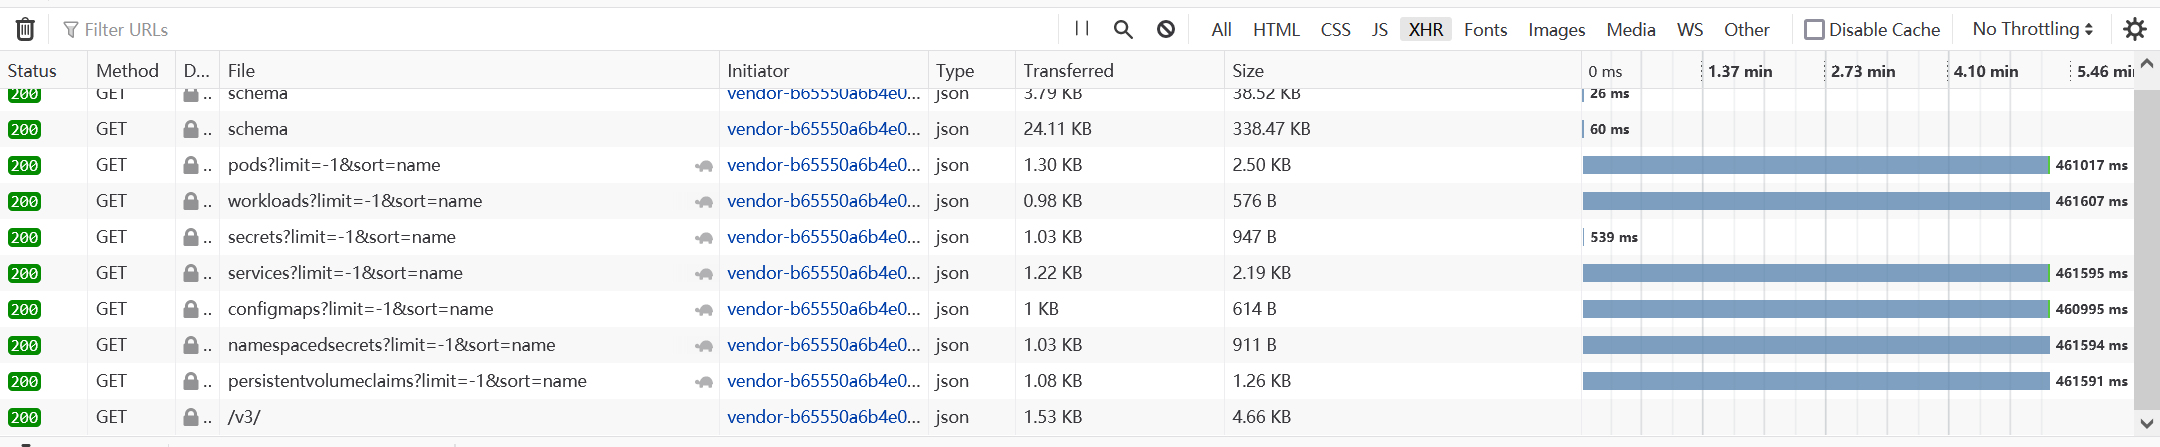Filter requests by HTML
This screenshot has height=447, width=2160.
1277,30
